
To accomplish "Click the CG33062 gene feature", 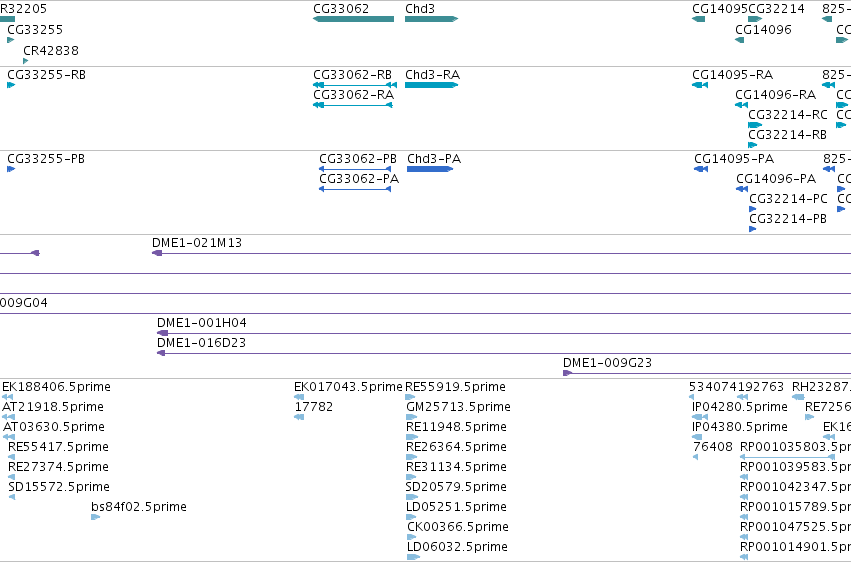I will (x=353, y=19).
